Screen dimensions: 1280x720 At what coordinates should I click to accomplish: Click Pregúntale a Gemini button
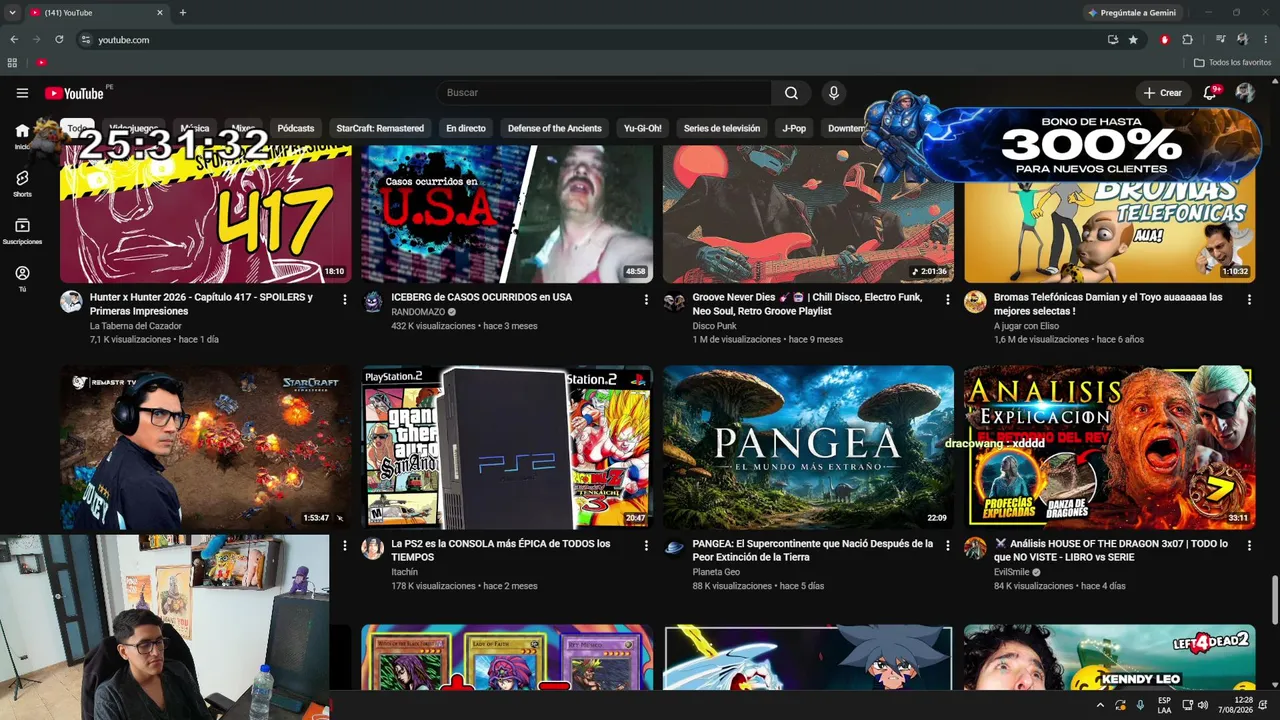1132,13
